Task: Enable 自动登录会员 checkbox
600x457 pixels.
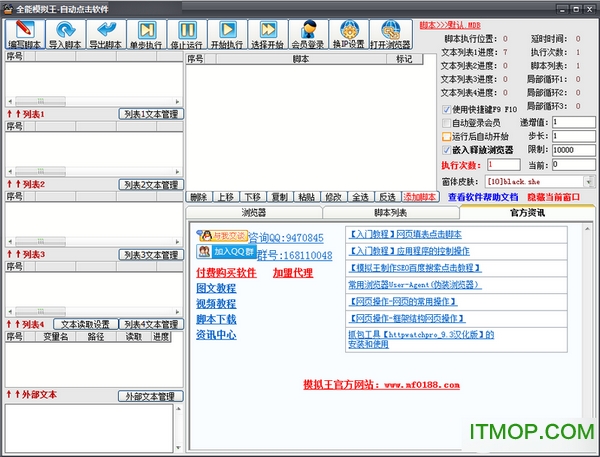Action: 446,123
